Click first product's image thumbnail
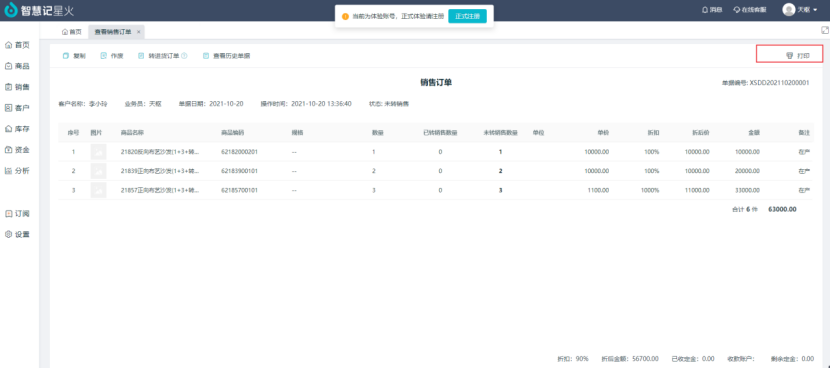The height and width of the screenshot is (368, 830). [x=98, y=152]
